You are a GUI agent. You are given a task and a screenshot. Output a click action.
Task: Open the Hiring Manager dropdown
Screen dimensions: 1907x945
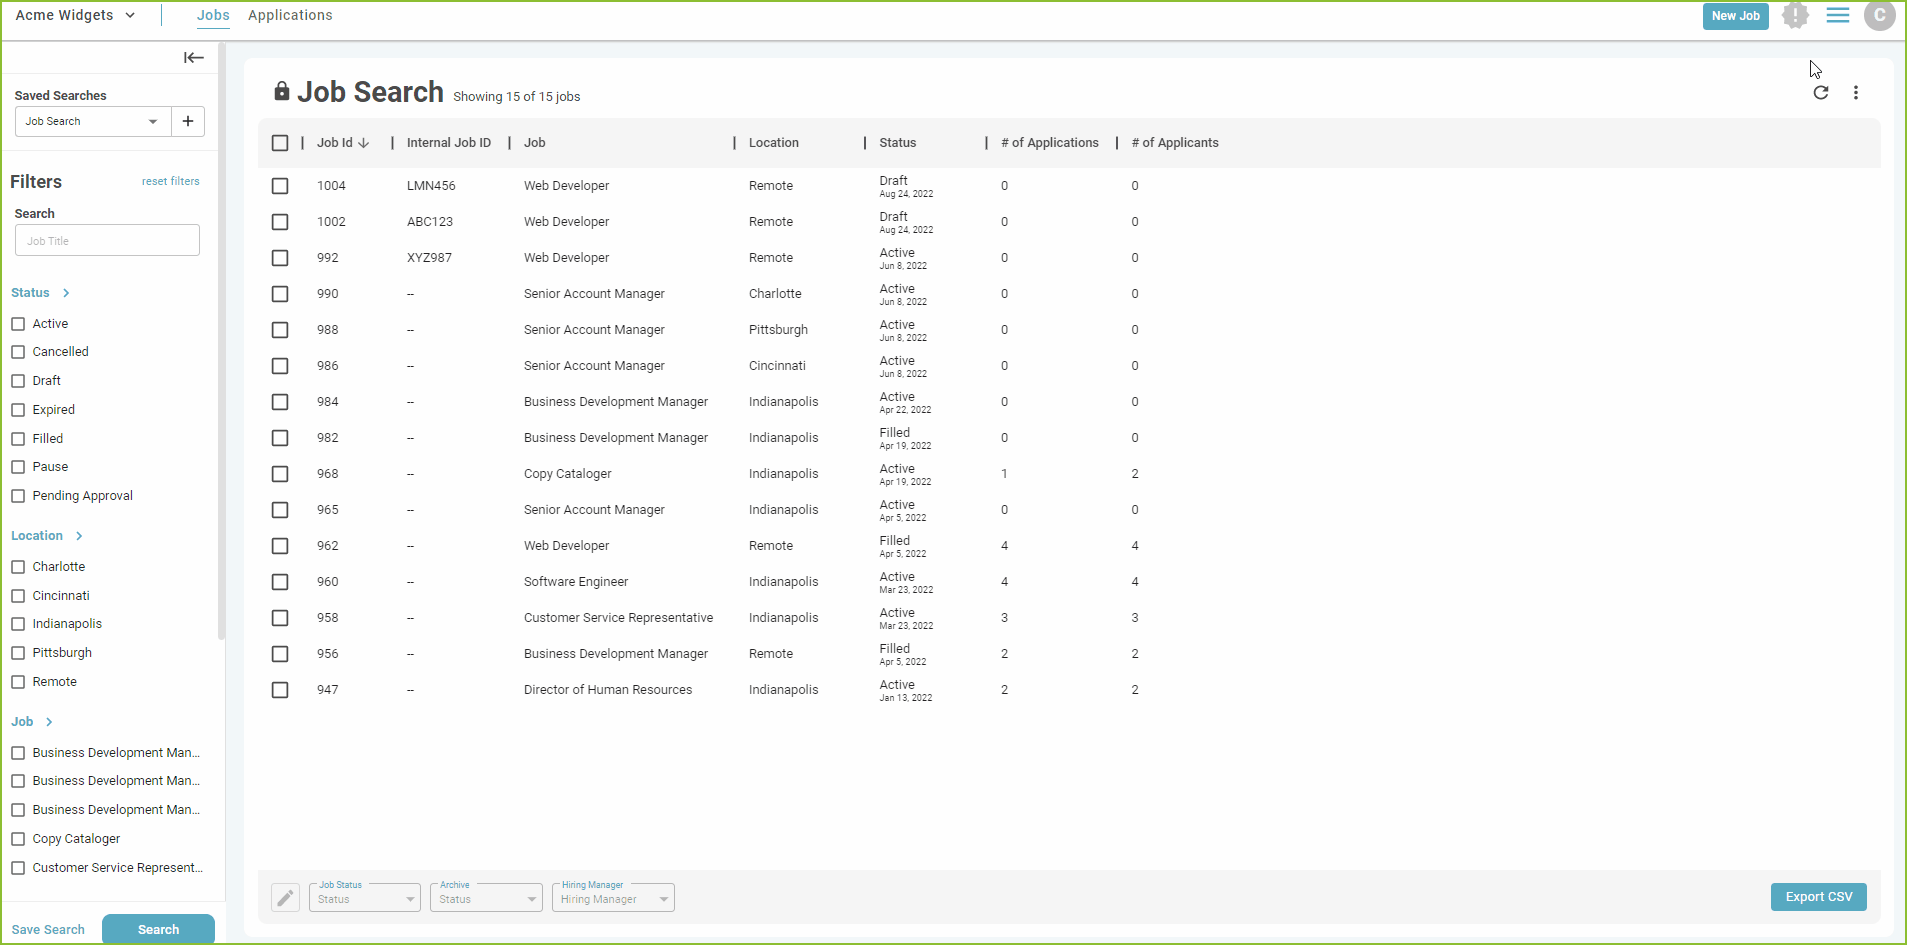tap(613, 898)
